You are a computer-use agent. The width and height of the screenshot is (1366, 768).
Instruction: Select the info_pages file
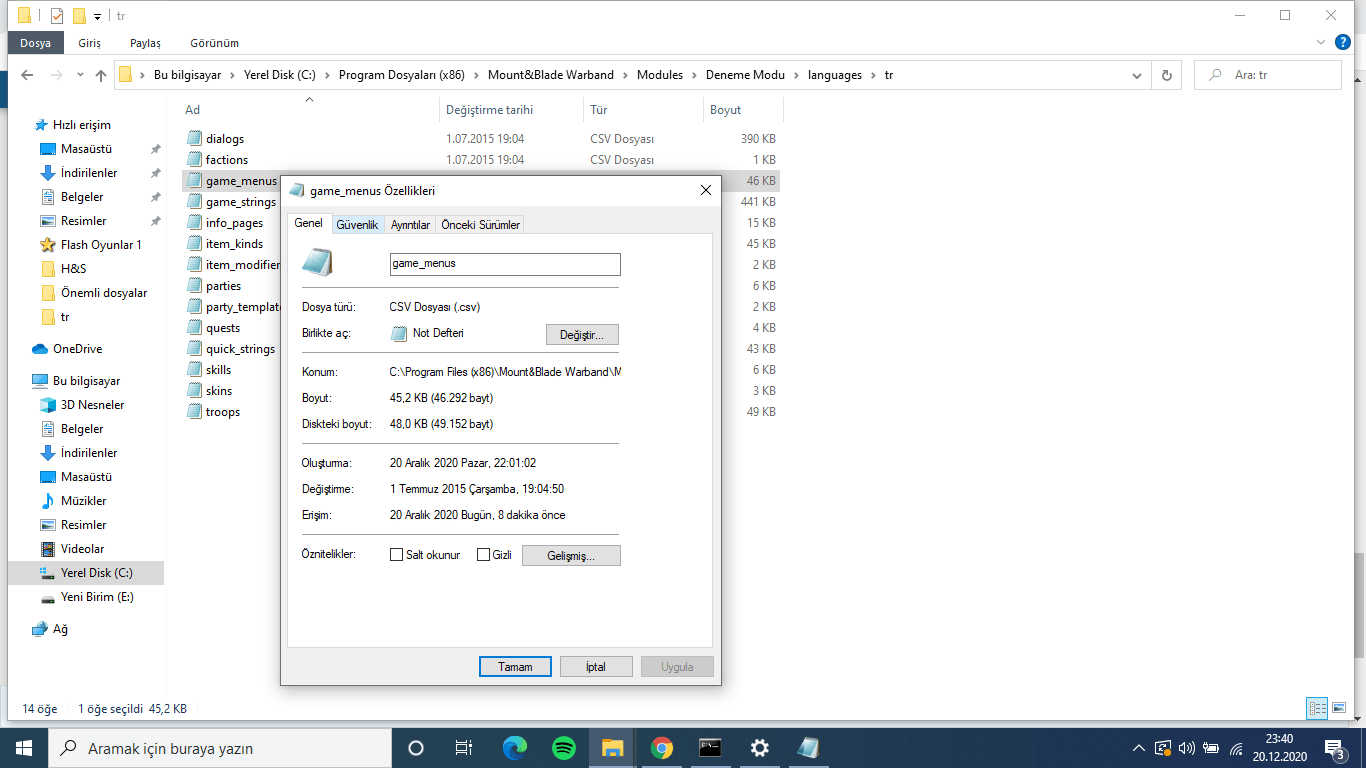tap(234, 223)
